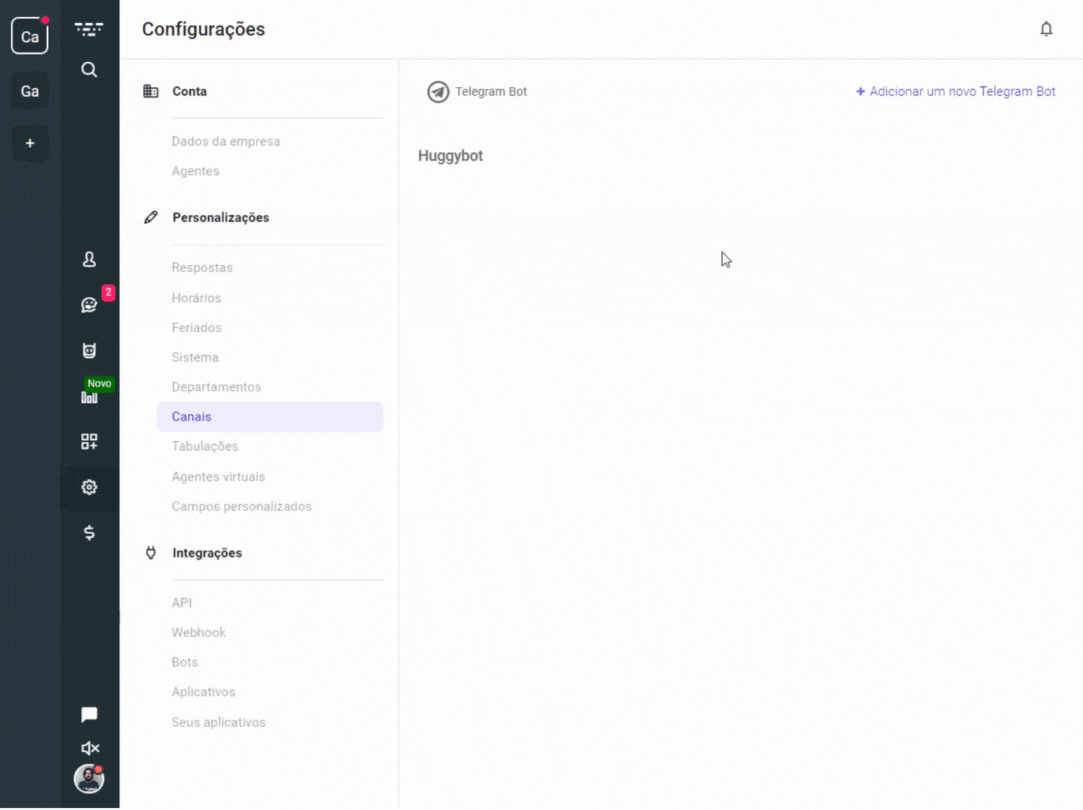Open Tabulações settings
Screen dimensions: 1083x810
pos(204,447)
